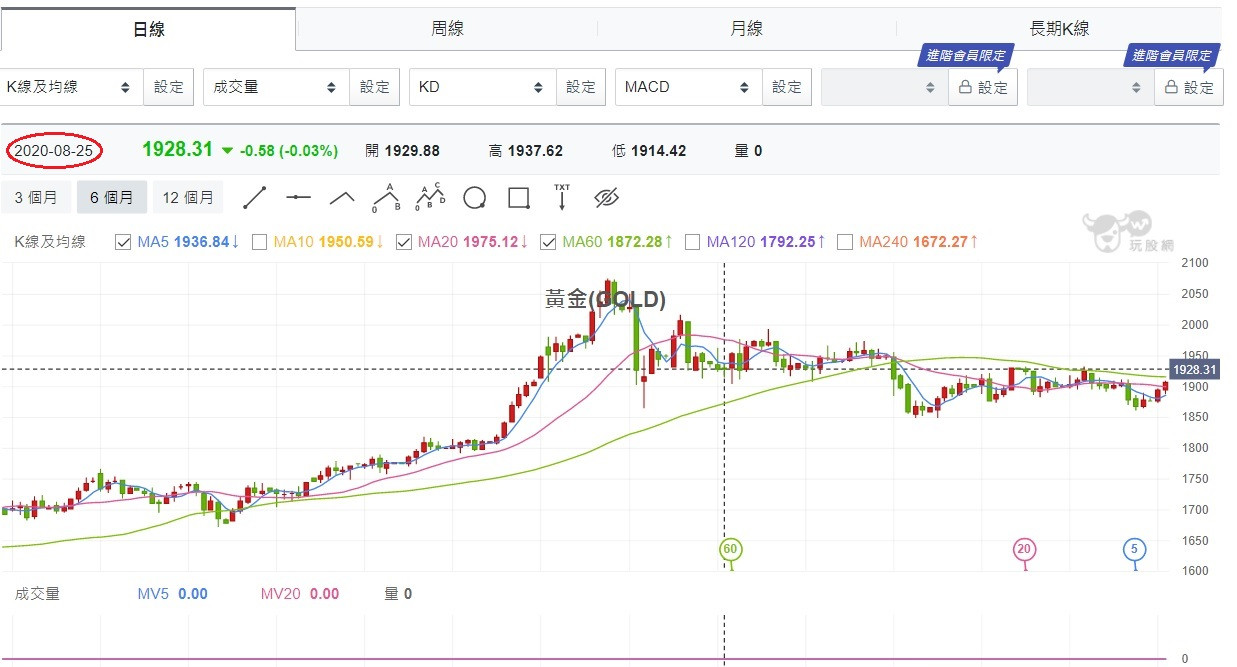Select the 0AB wave pattern tool
The width and height of the screenshot is (1237, 667).
(x=387, y=197)
